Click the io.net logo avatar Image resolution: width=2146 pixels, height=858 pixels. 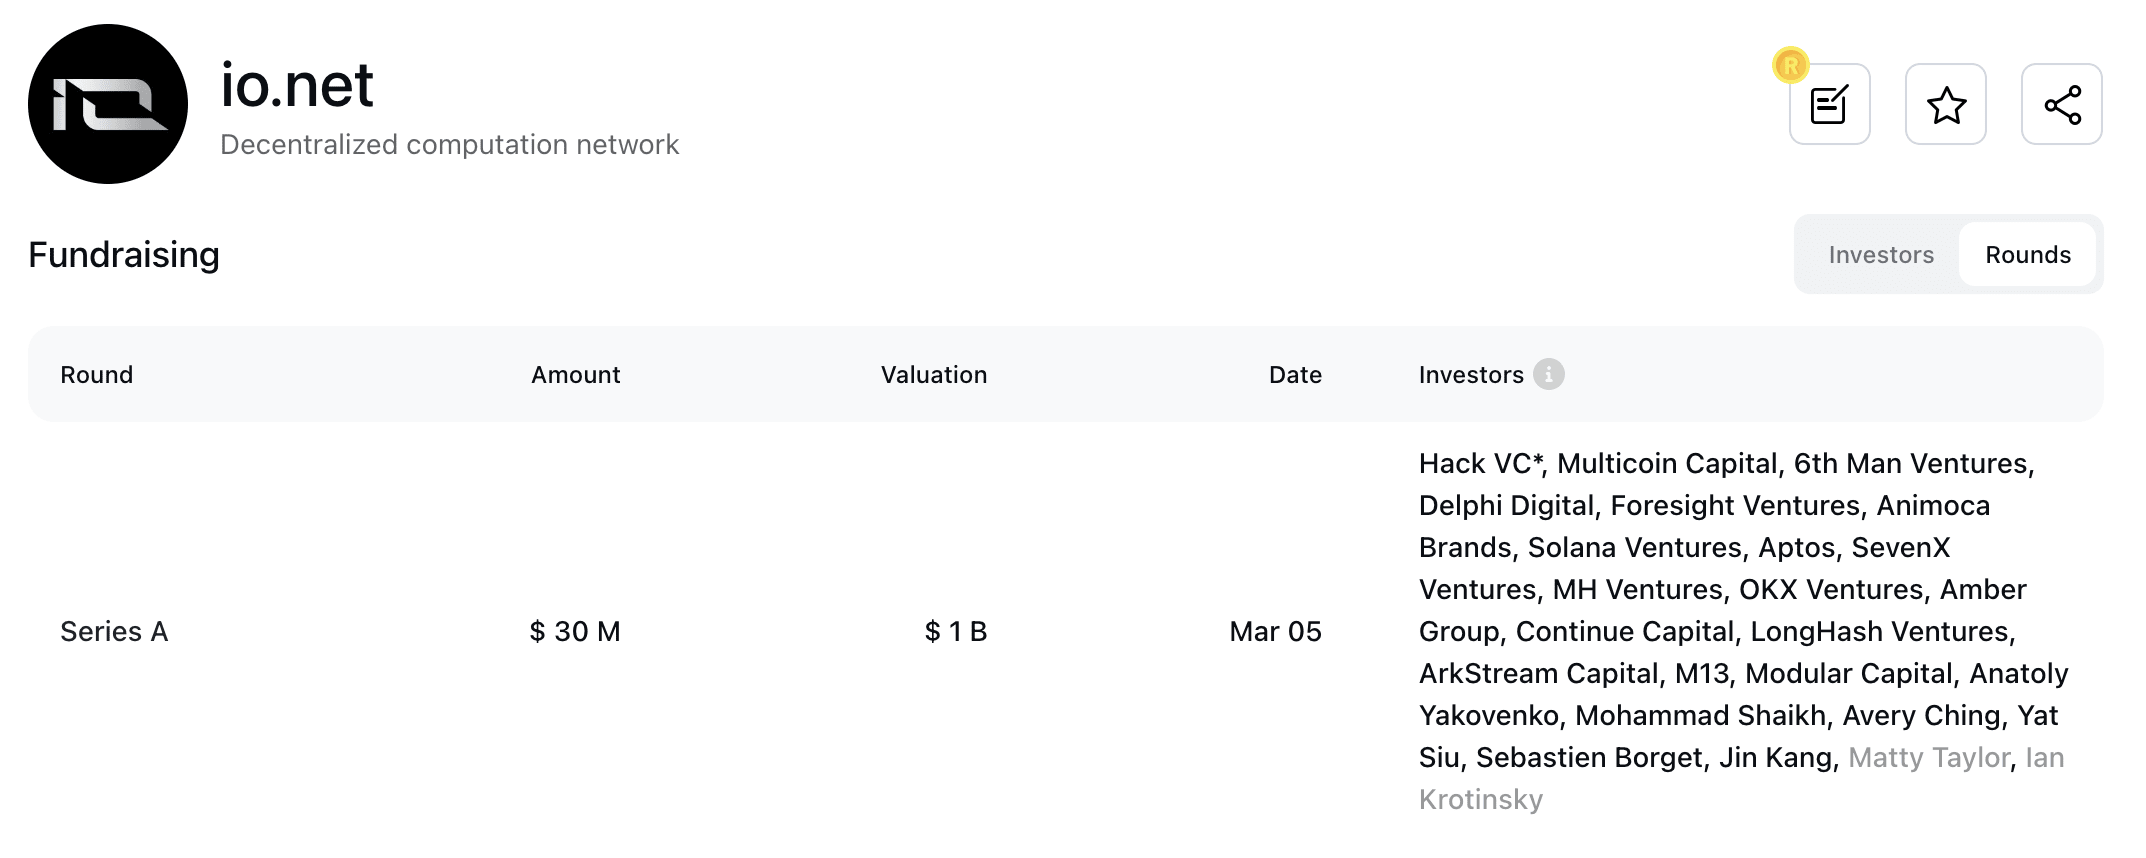click(108, 104)
